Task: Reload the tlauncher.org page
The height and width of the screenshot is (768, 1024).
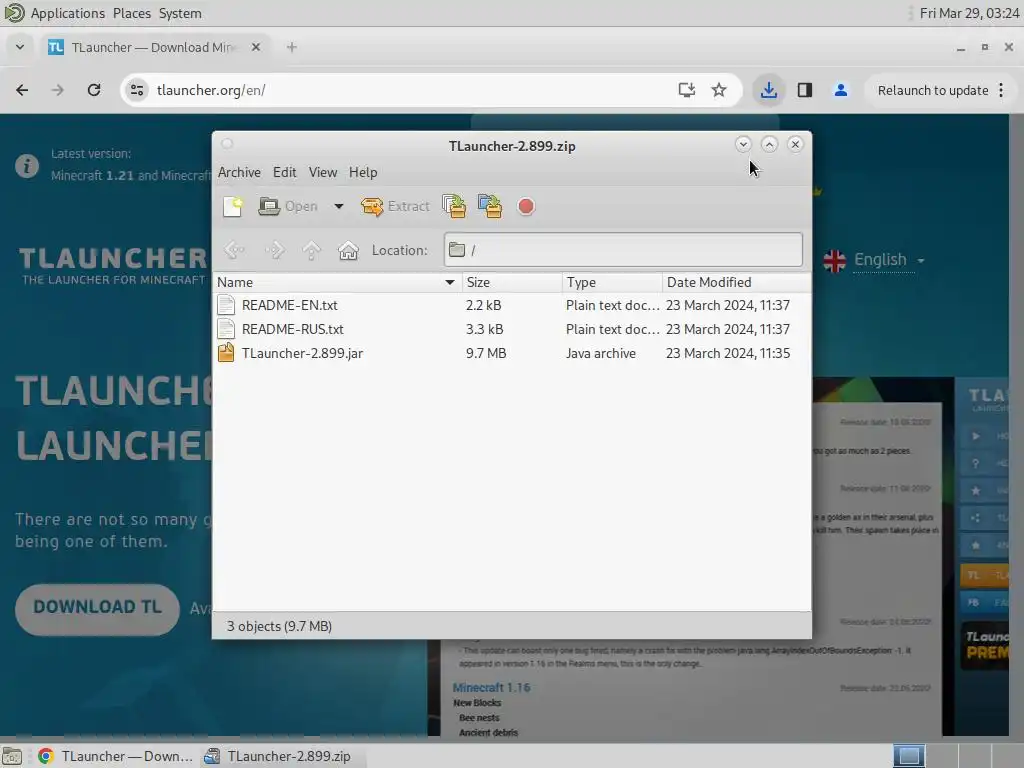Action: point(94,90)
